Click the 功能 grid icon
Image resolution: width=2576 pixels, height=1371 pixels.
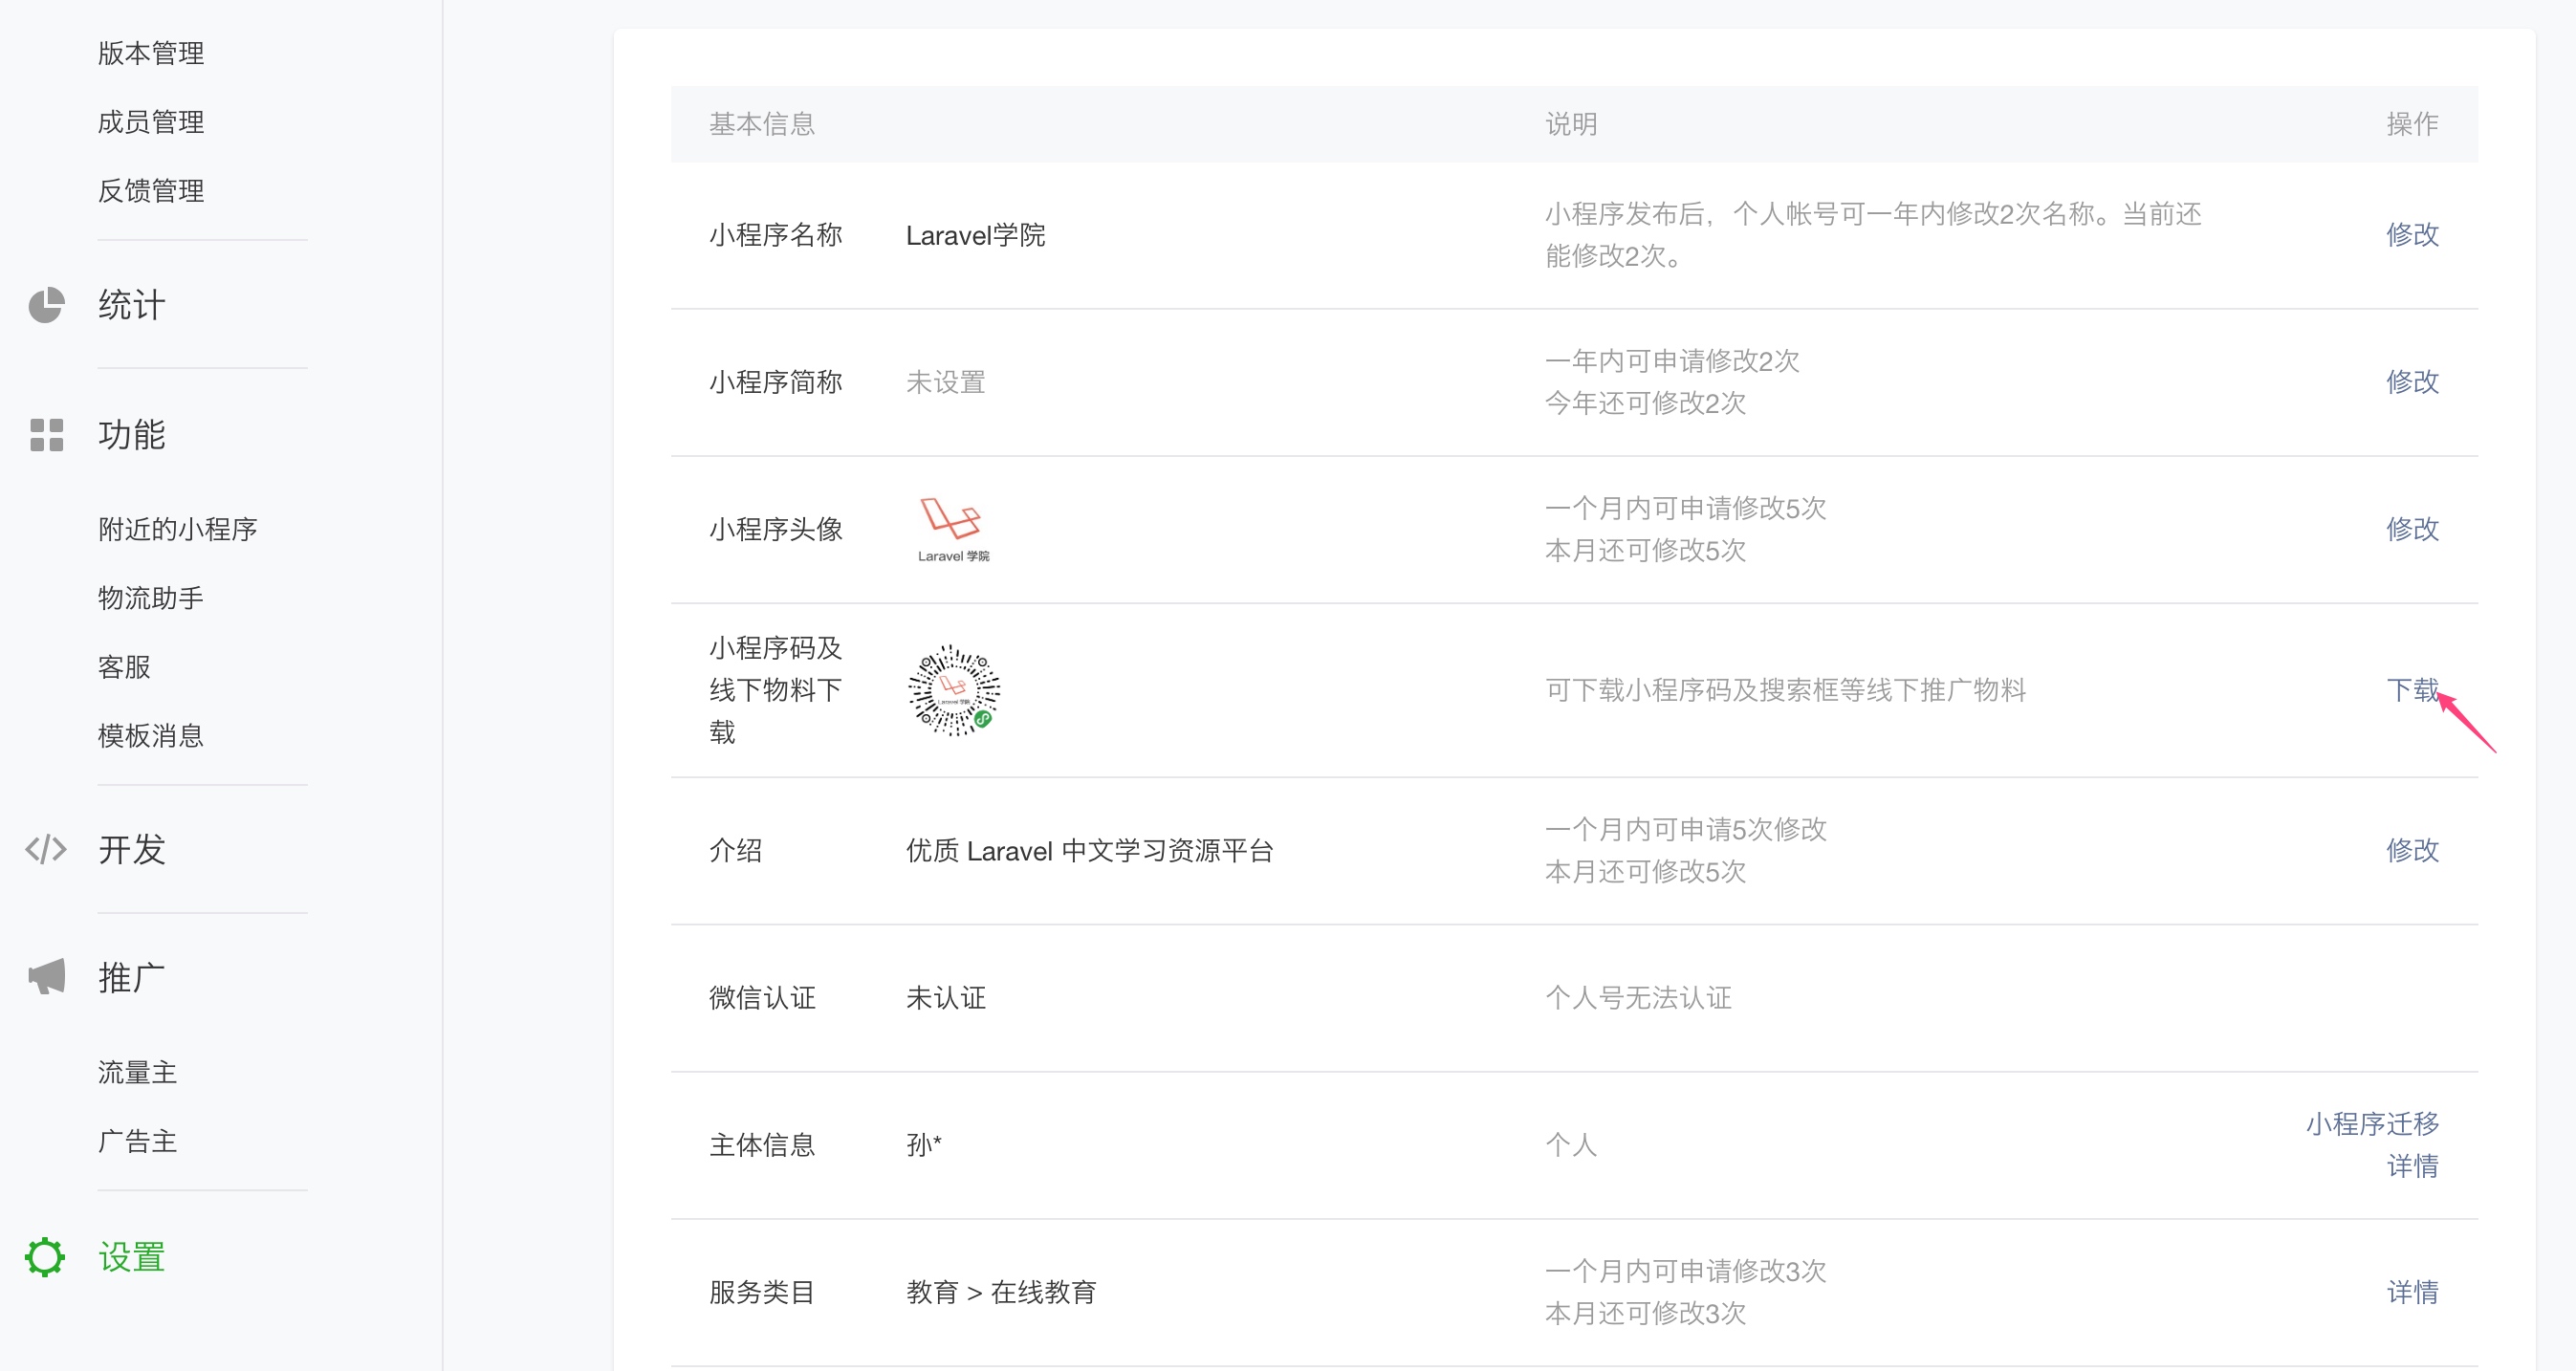(x=46, y=435)
